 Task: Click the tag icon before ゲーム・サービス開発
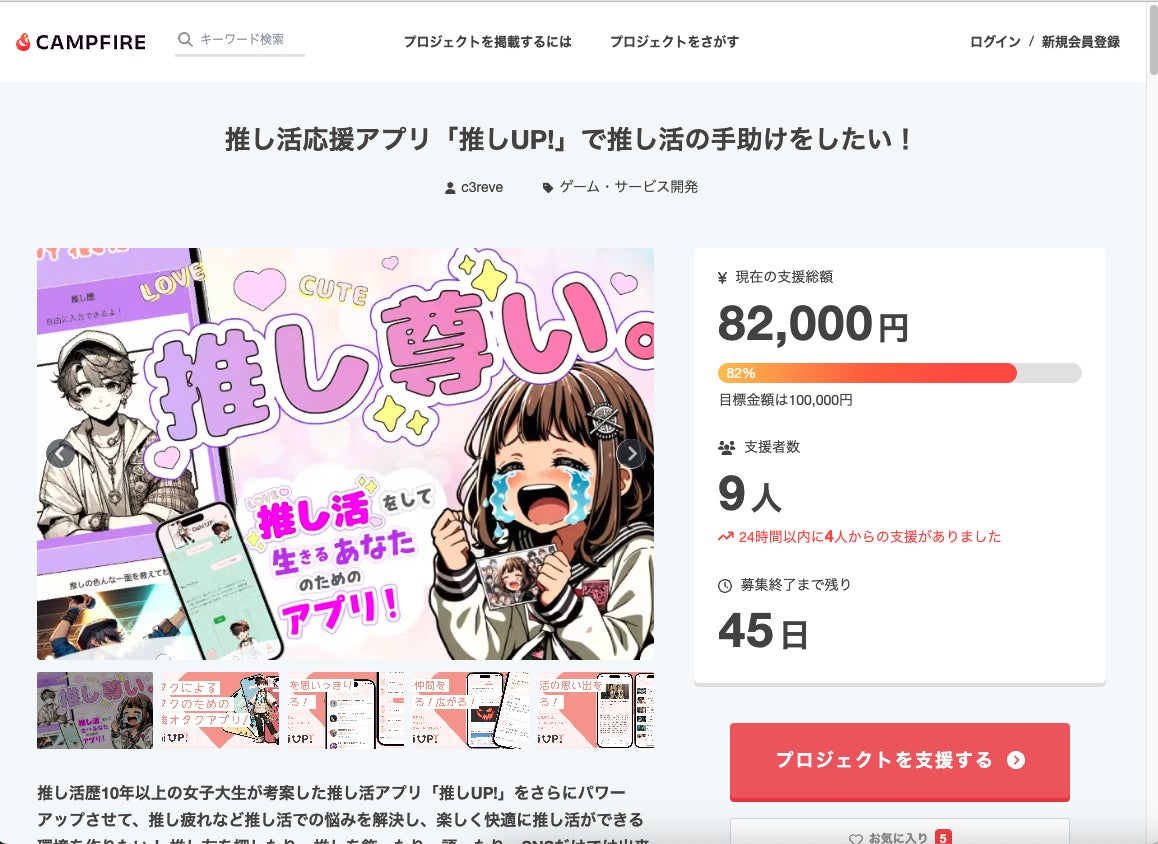547,188
